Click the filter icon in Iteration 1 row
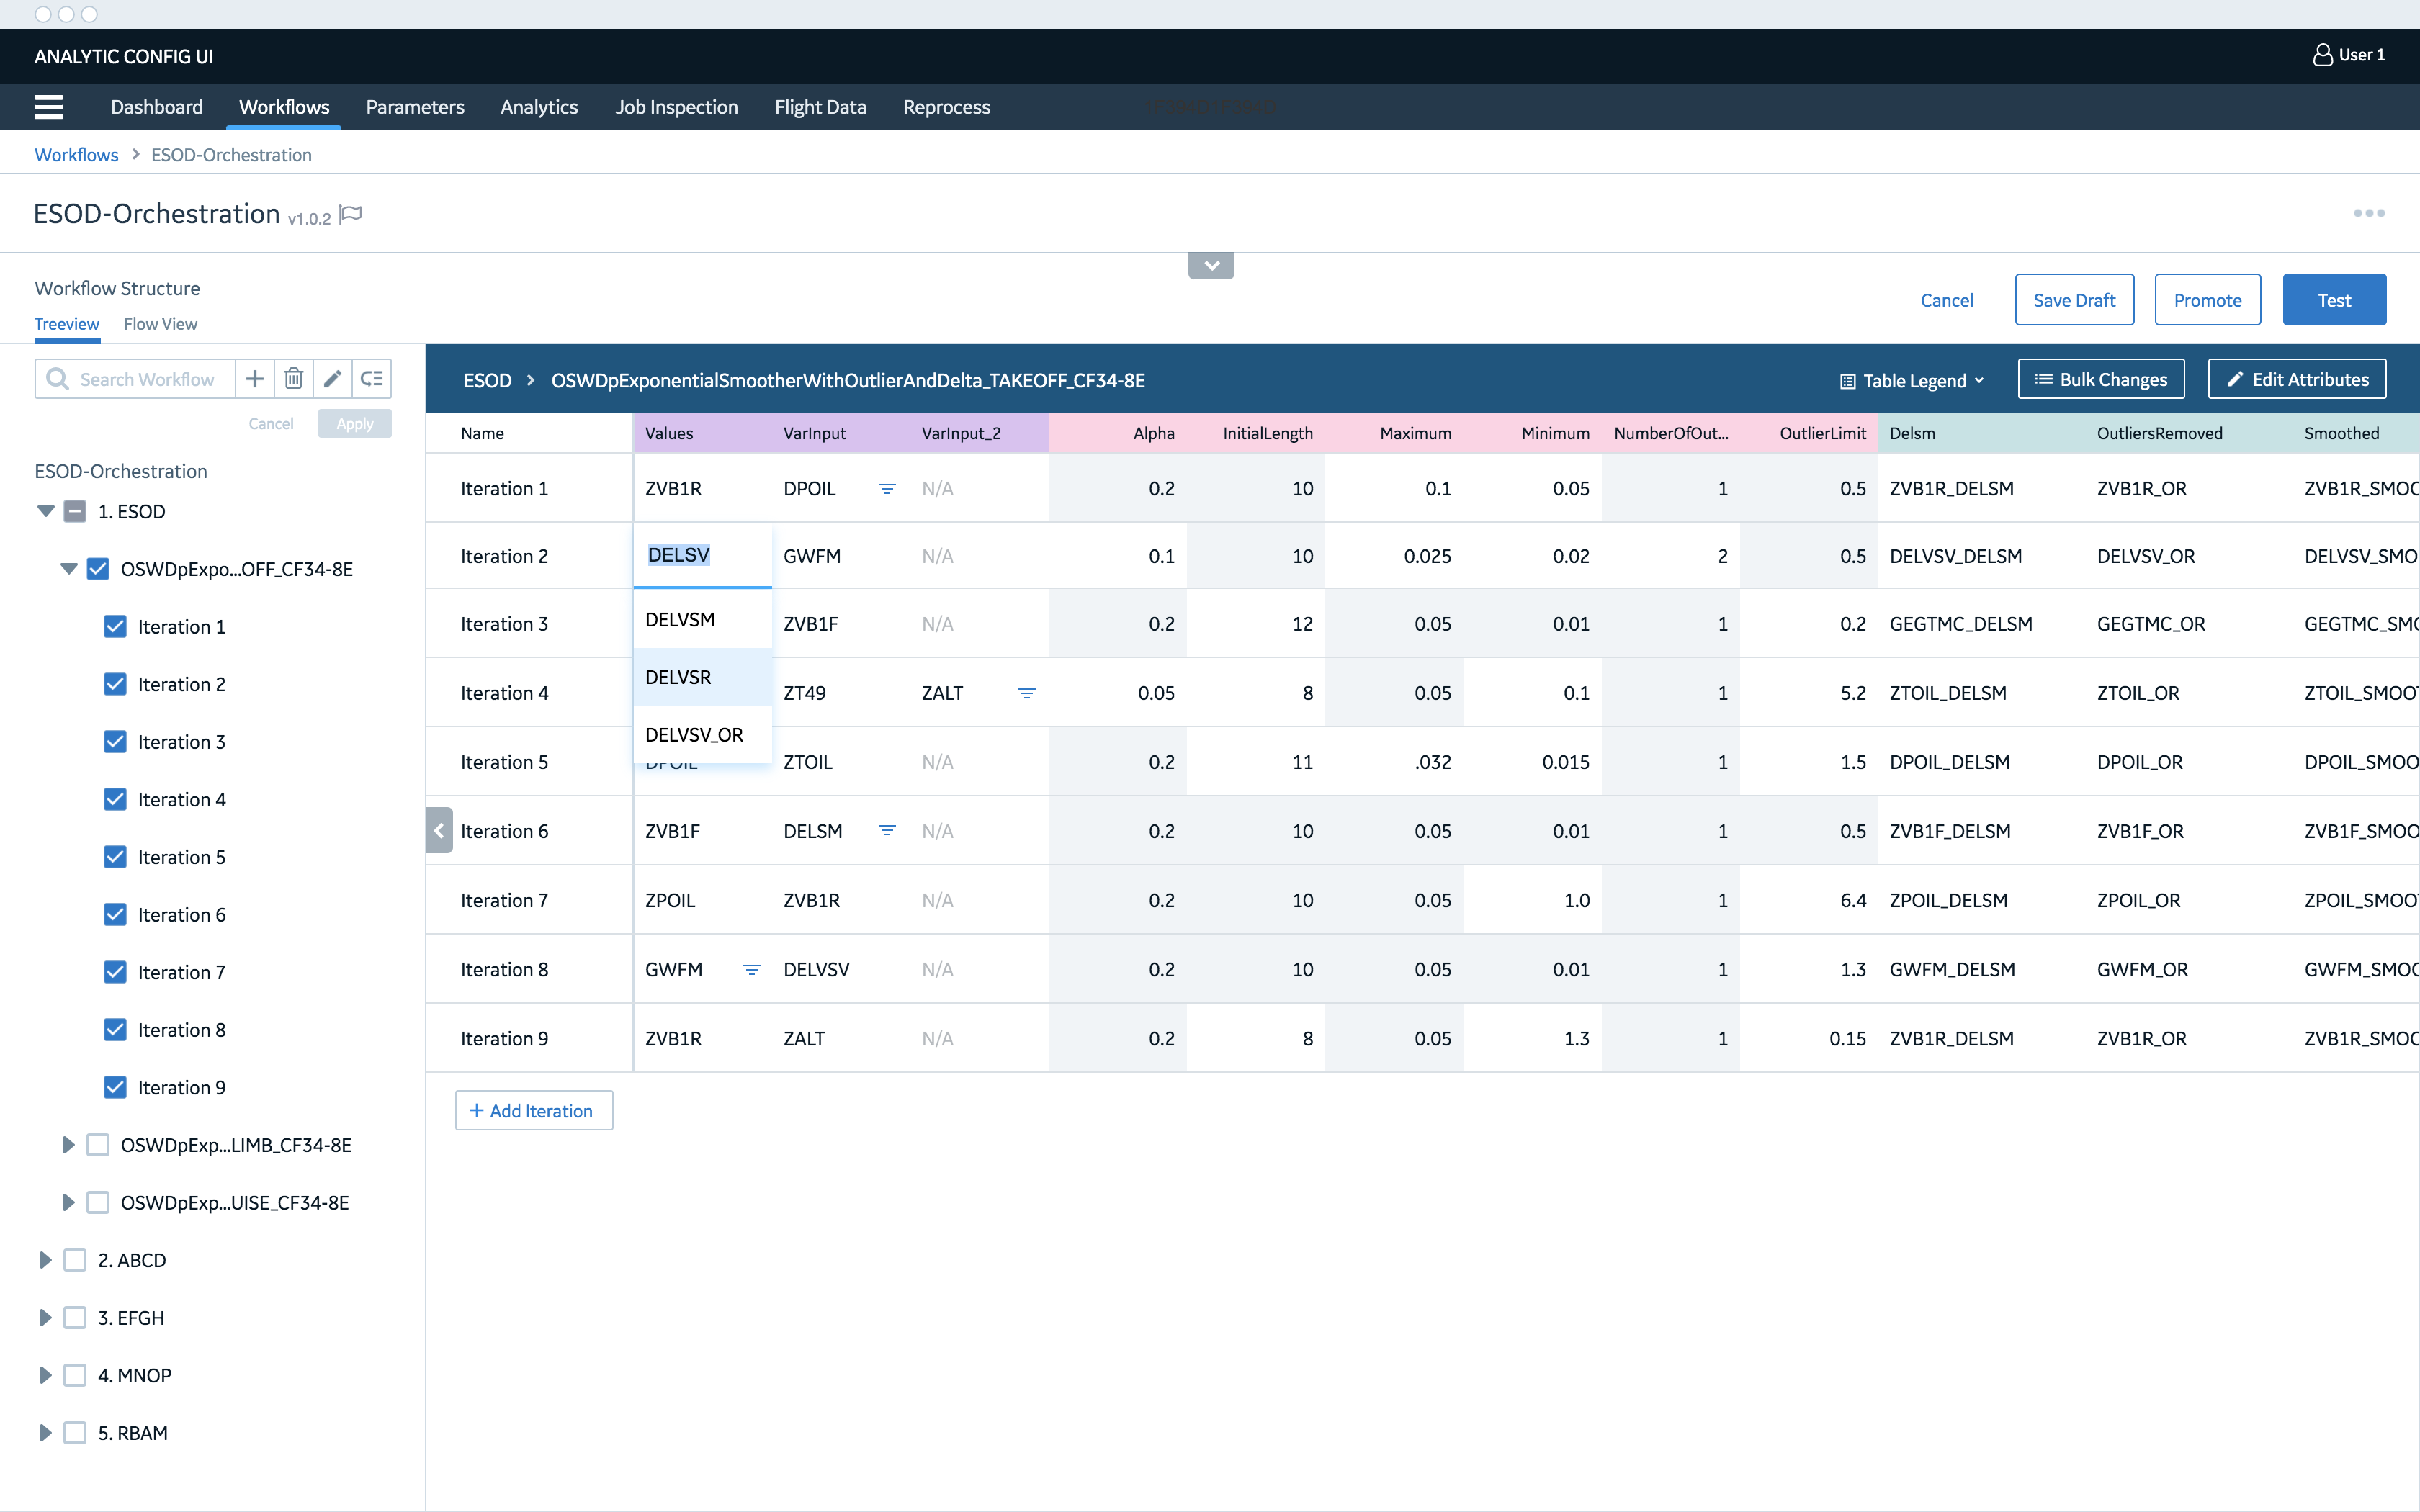This screenshot has width=2420, height=1512. tap(887, 489)
